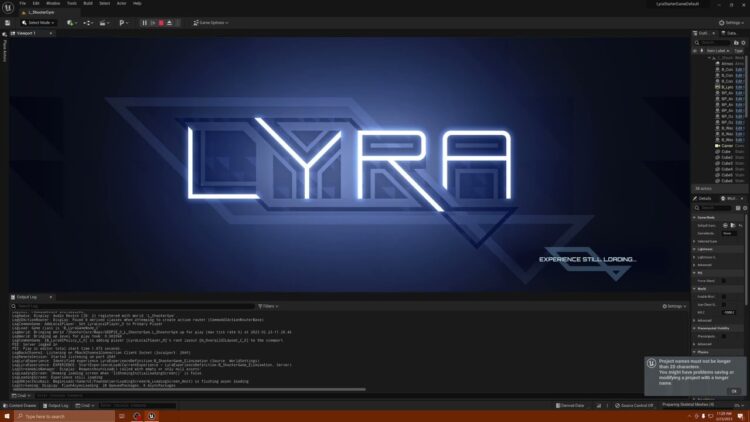
Task: Open Details panel settings gear icon
Action: (745, 208)
